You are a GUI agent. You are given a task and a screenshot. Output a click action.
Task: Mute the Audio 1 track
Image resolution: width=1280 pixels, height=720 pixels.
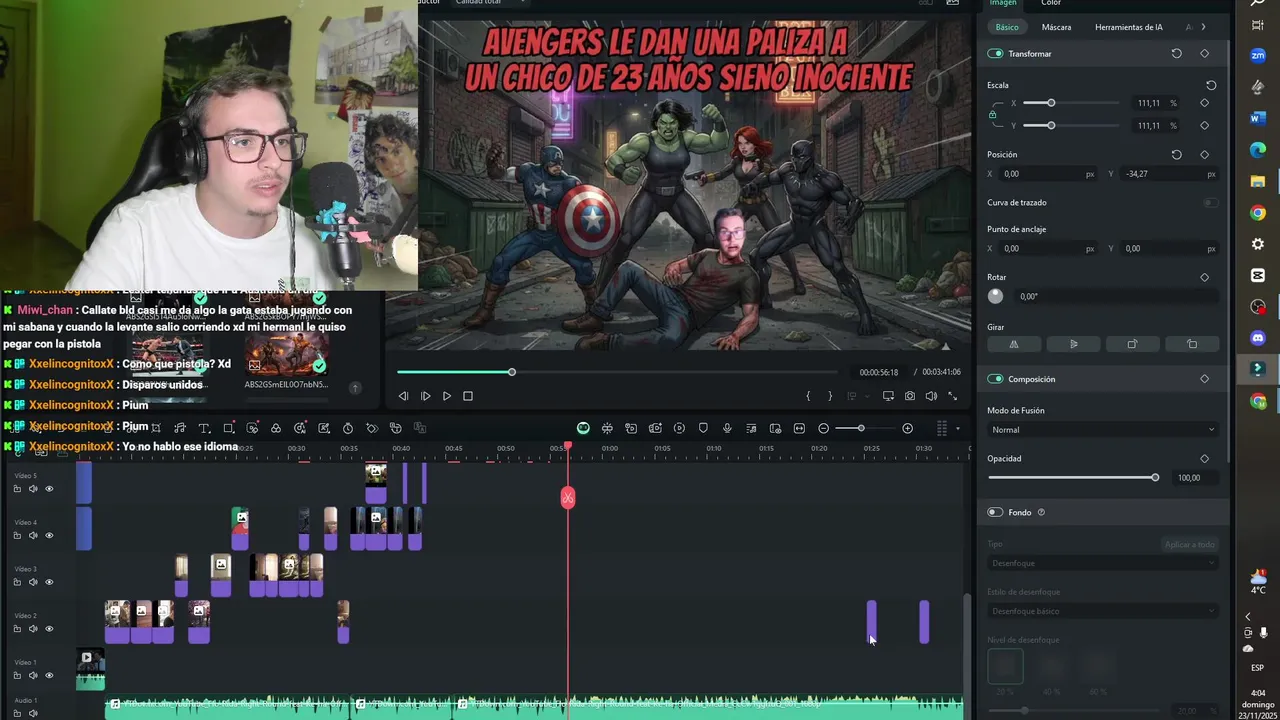[x=33, y=713]
